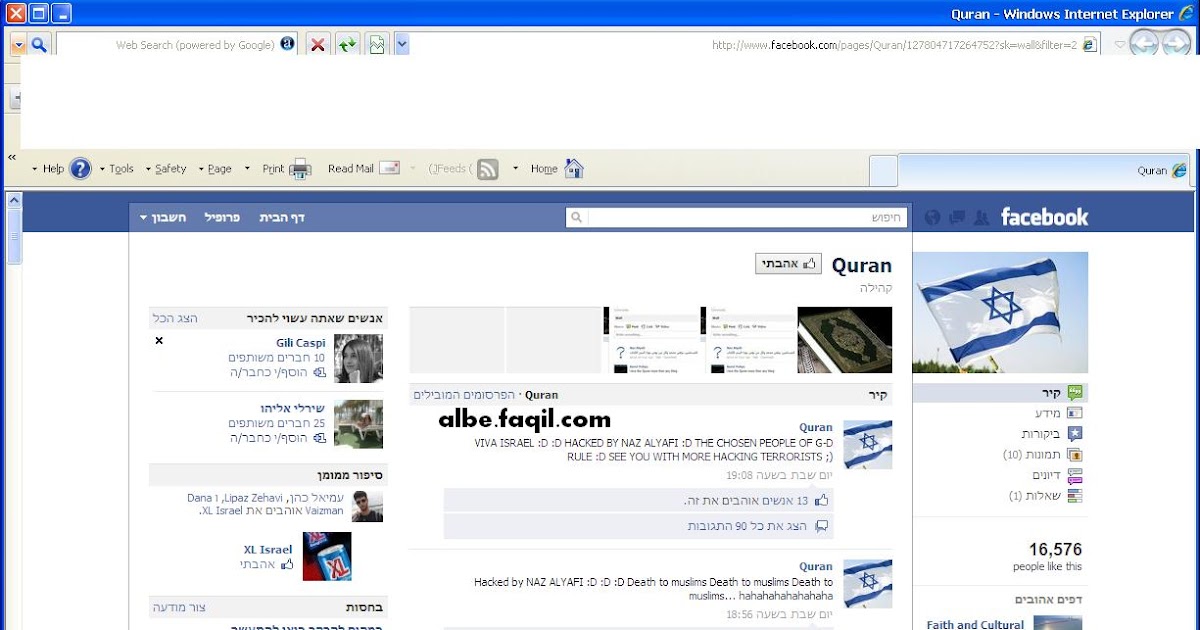Open the Tools menu
The width and height of the screenshot is (1200, 630).
121,169
